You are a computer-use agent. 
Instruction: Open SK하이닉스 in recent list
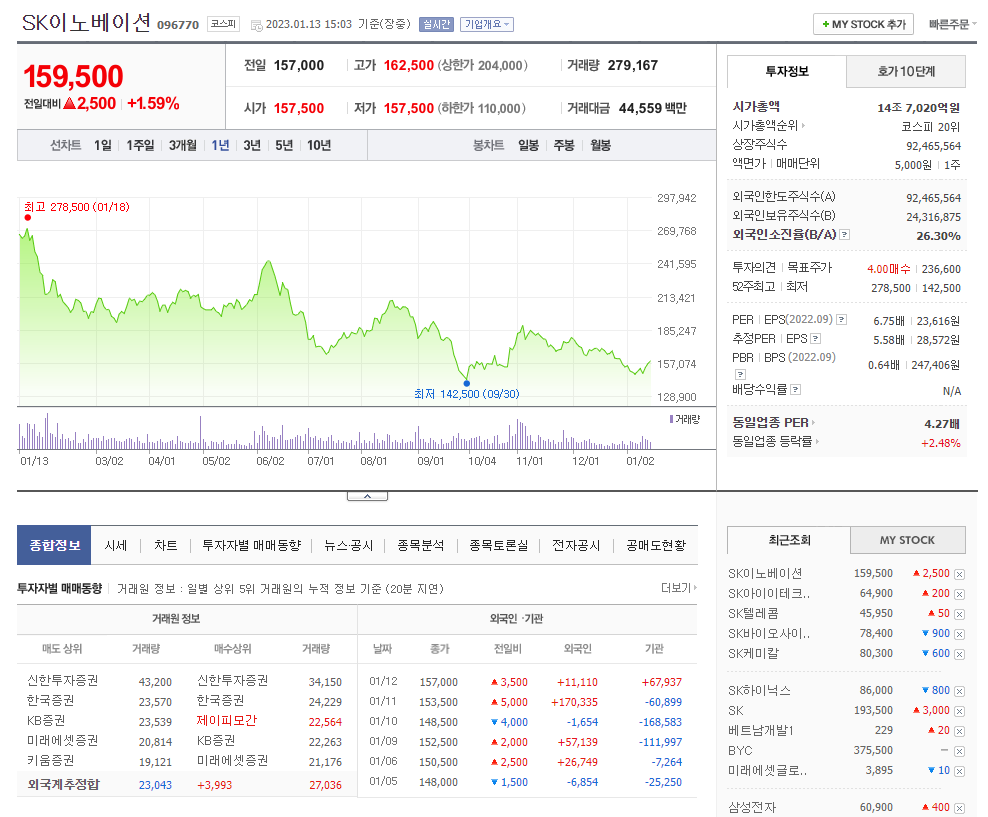pyautogui.click(x=759, y=691)
